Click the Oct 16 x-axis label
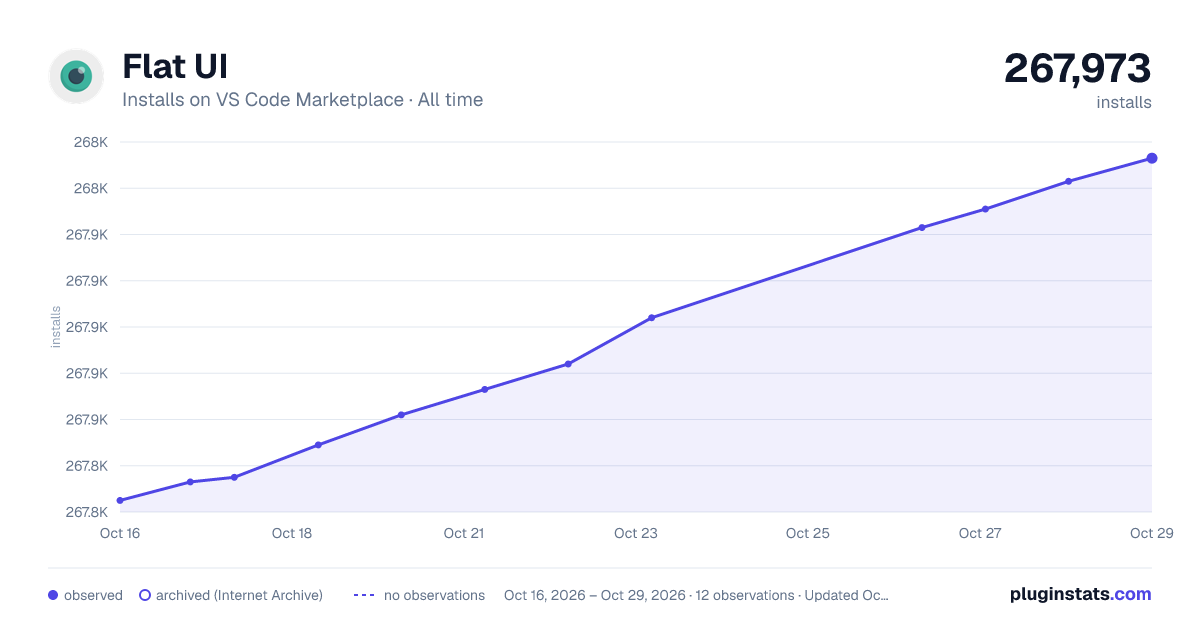The width and height of the screenshot is (1200, 630). click(x=120, y=533)
